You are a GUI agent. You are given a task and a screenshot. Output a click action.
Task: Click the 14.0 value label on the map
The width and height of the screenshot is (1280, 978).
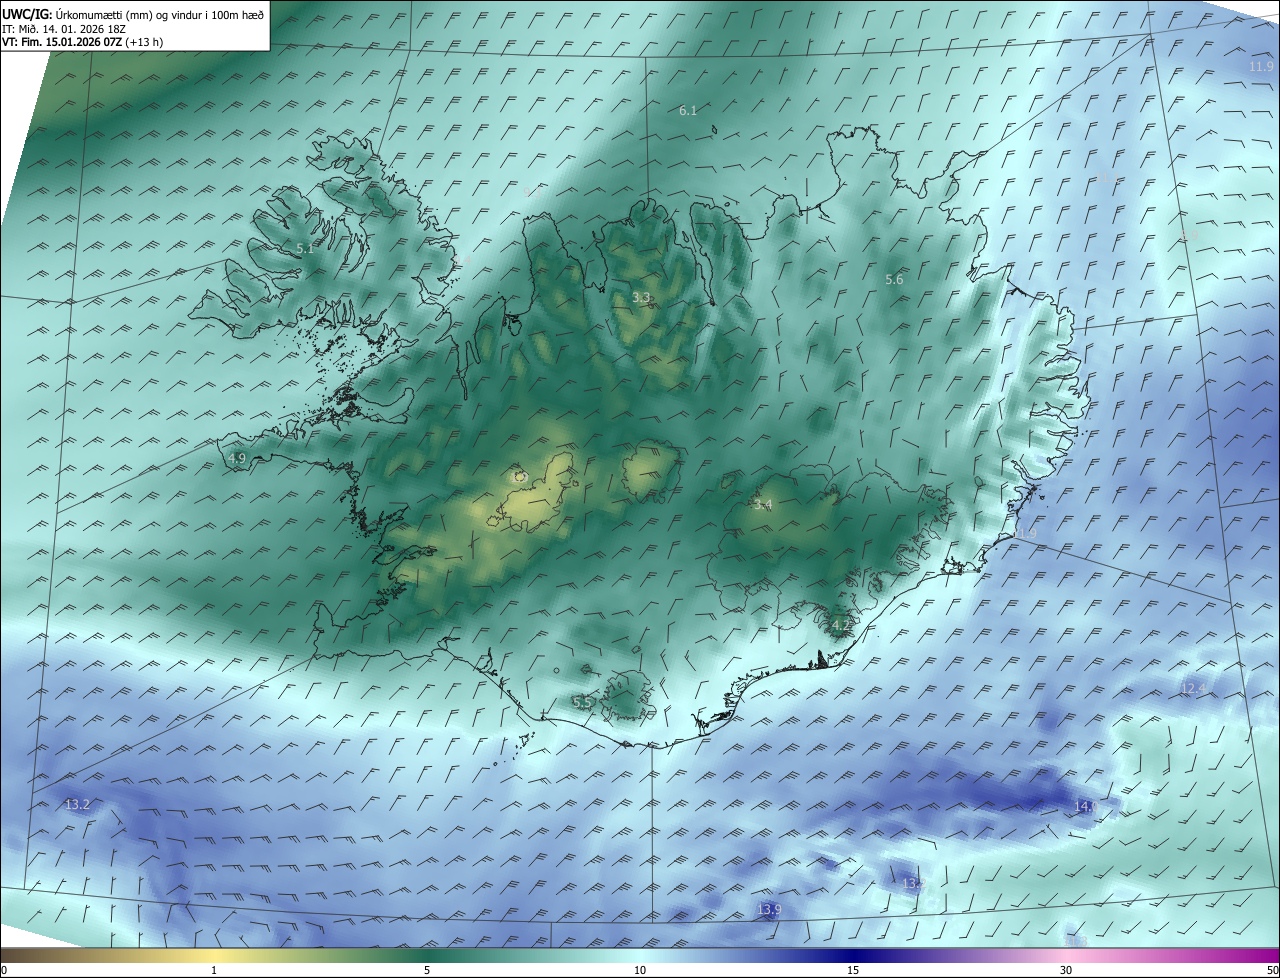(1086, 806)
